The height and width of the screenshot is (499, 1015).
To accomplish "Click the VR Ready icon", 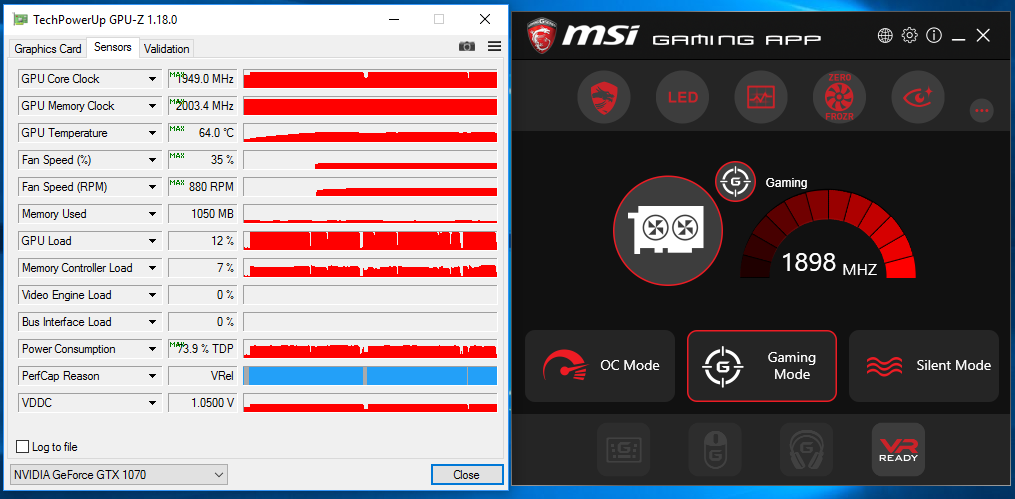I will click(898, 449).
